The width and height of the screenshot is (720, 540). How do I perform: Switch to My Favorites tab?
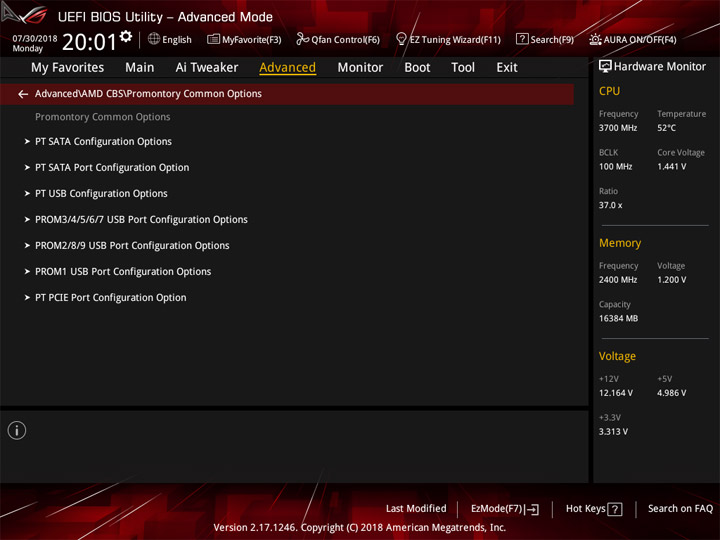click(68, 68)
